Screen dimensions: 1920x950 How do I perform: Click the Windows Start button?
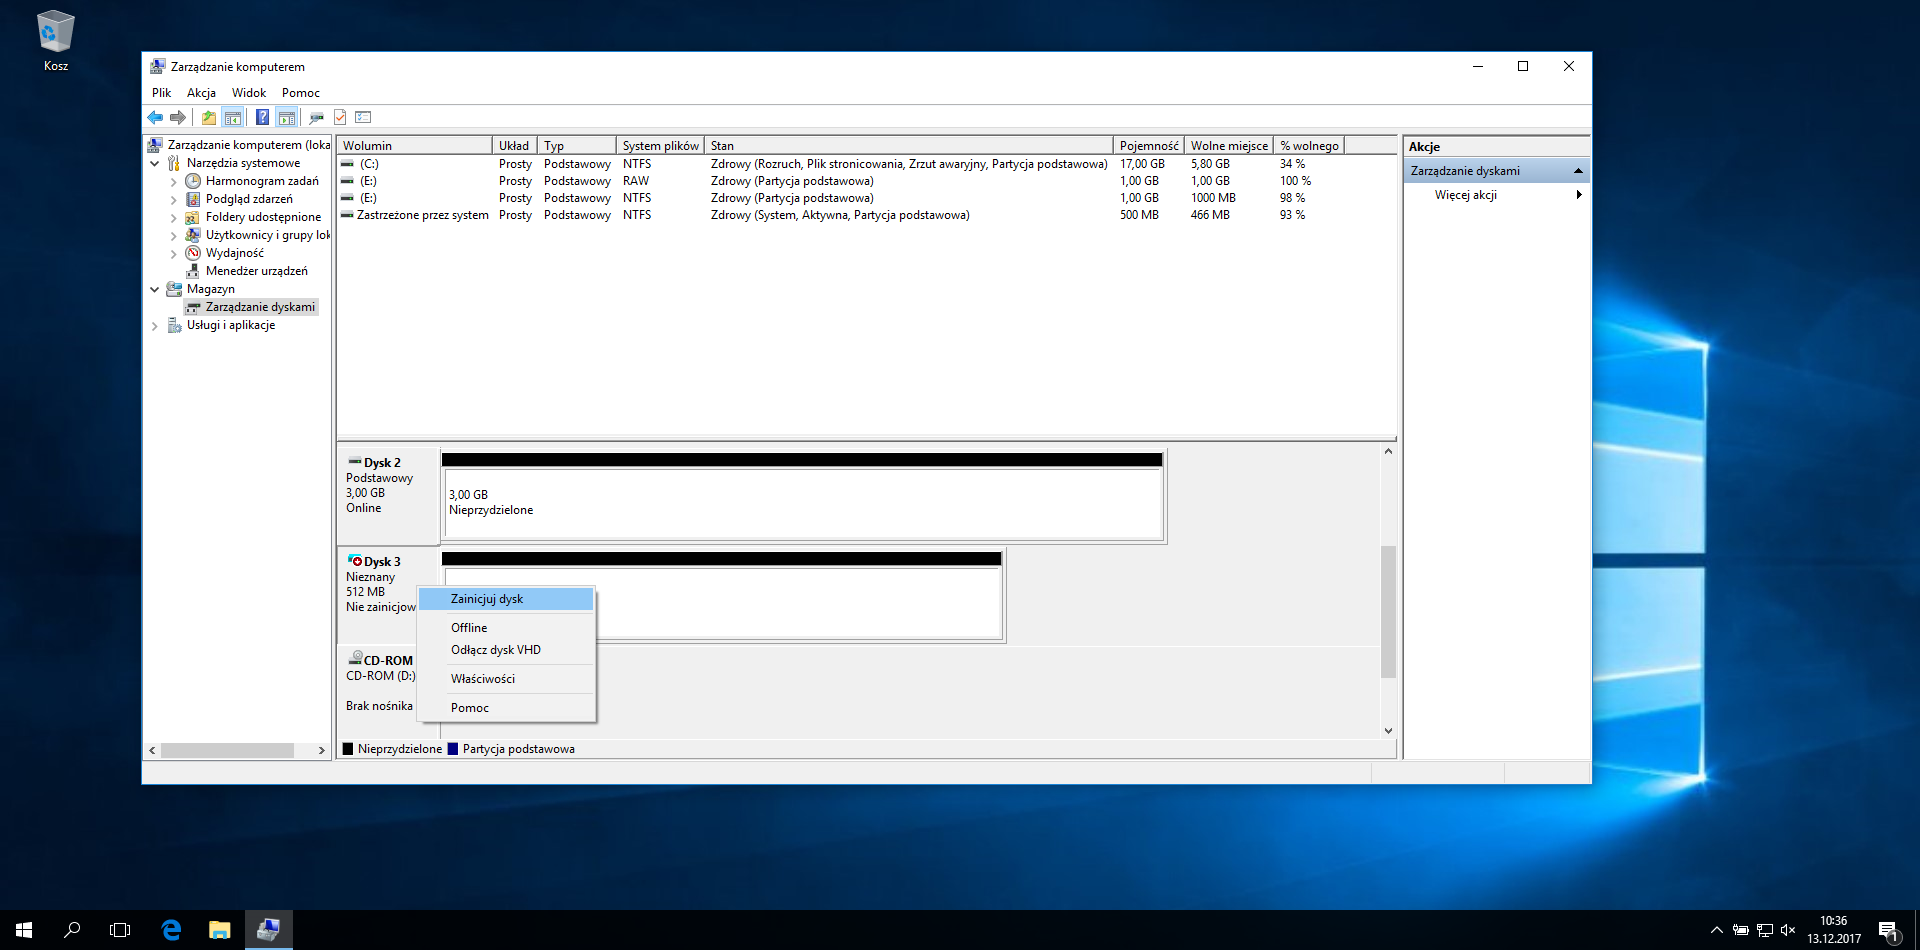coord(24,930)
